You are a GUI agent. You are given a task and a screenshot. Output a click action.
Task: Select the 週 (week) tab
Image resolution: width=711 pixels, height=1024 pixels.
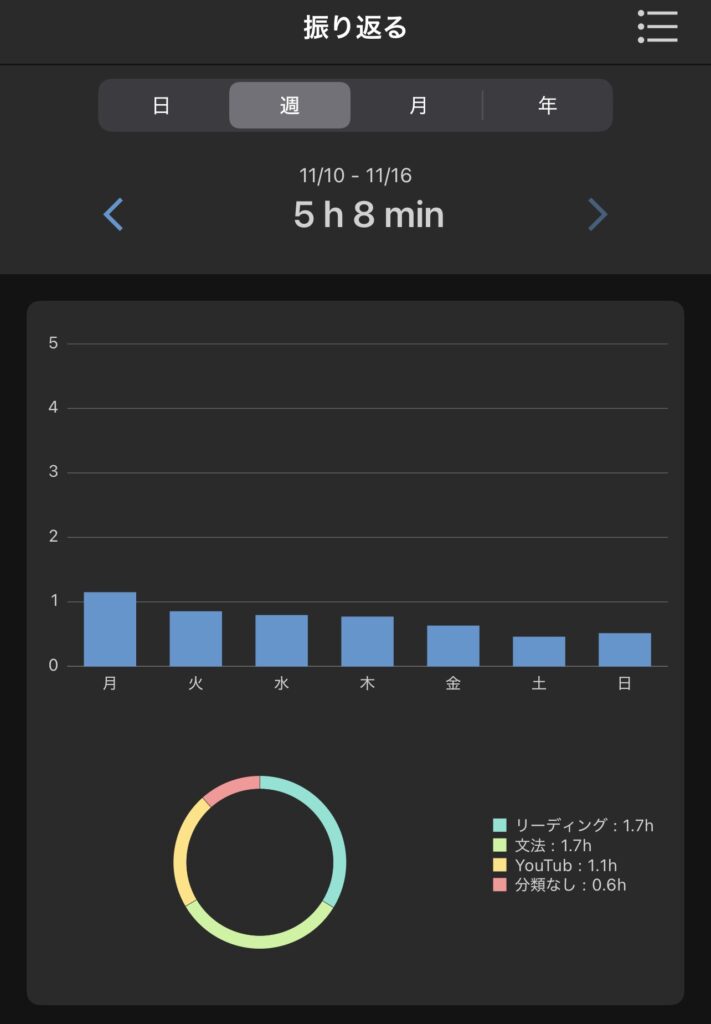290,106
